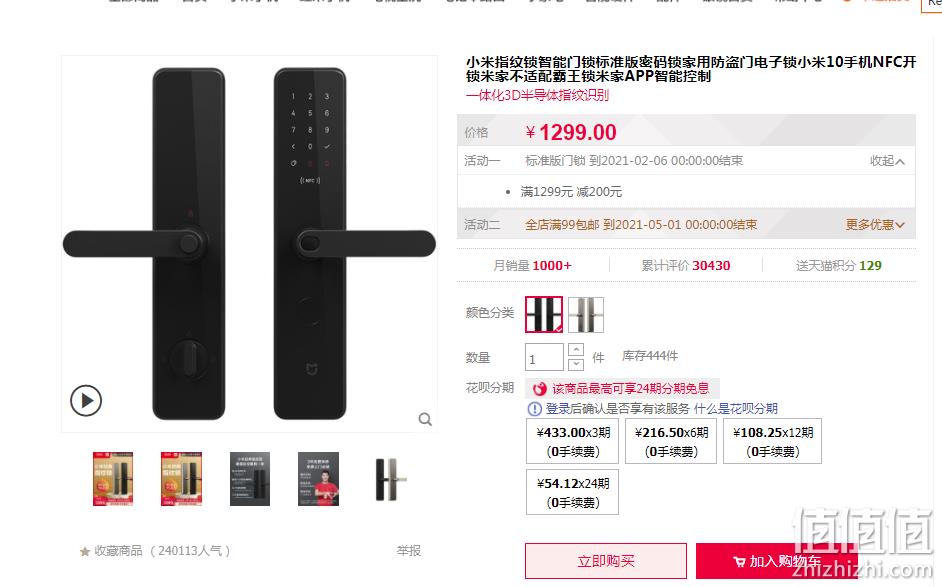Click the quantity input field
The width and height of the screenshot is (942, 587).
[544, 357]
